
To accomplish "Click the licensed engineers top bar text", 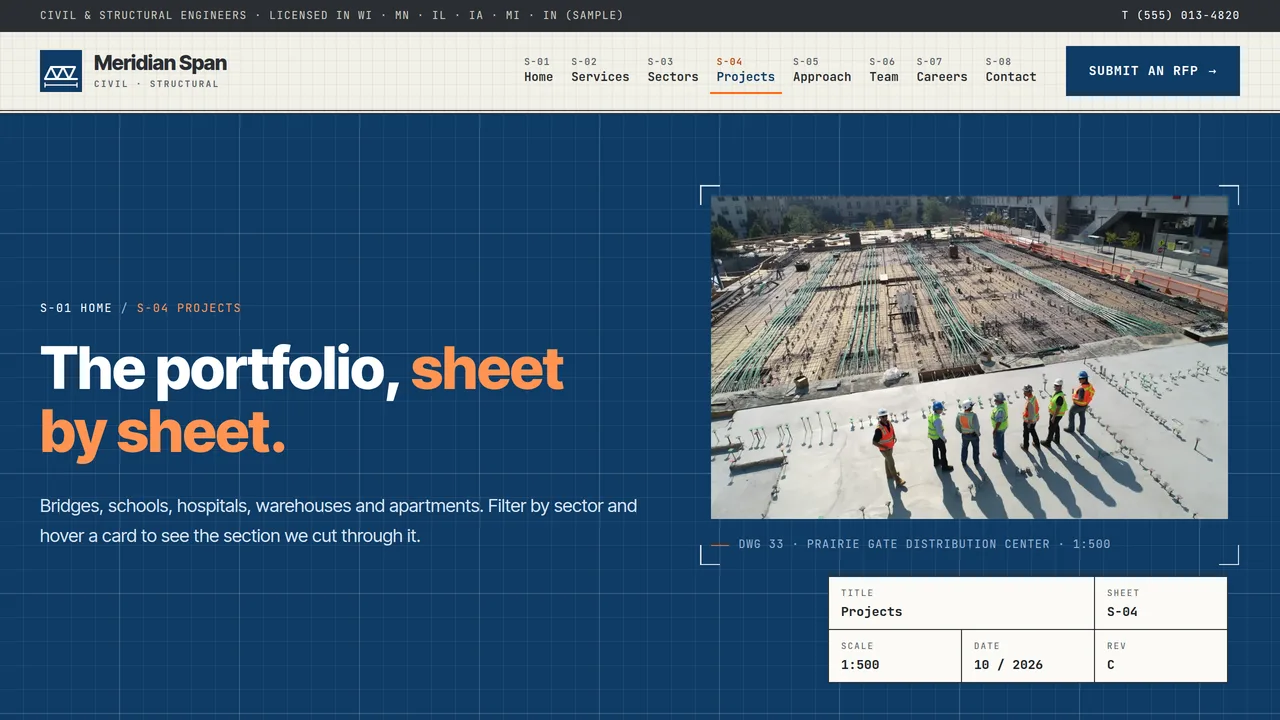I will pos(331,16).
